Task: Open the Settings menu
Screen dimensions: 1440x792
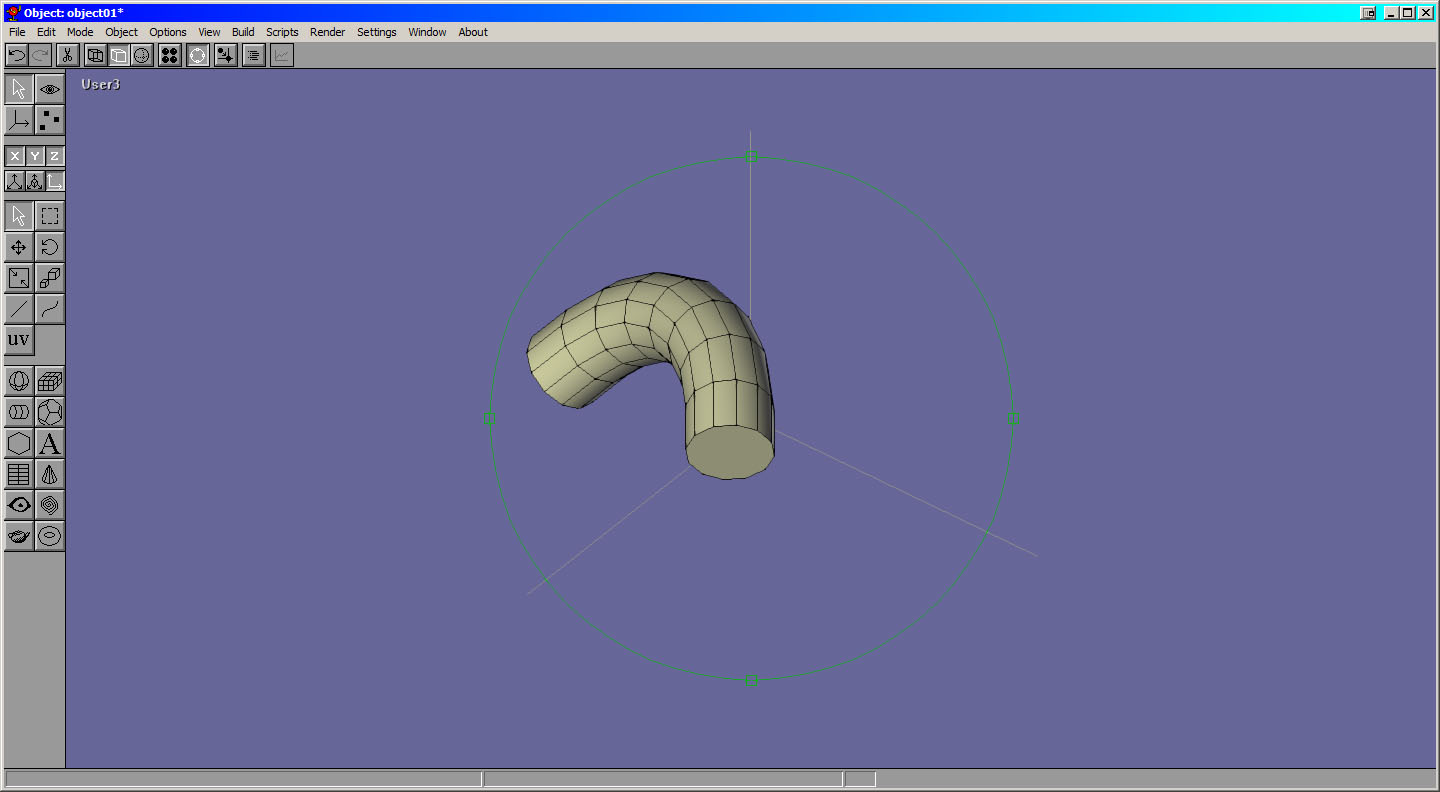Action: (x=376, y=32)
